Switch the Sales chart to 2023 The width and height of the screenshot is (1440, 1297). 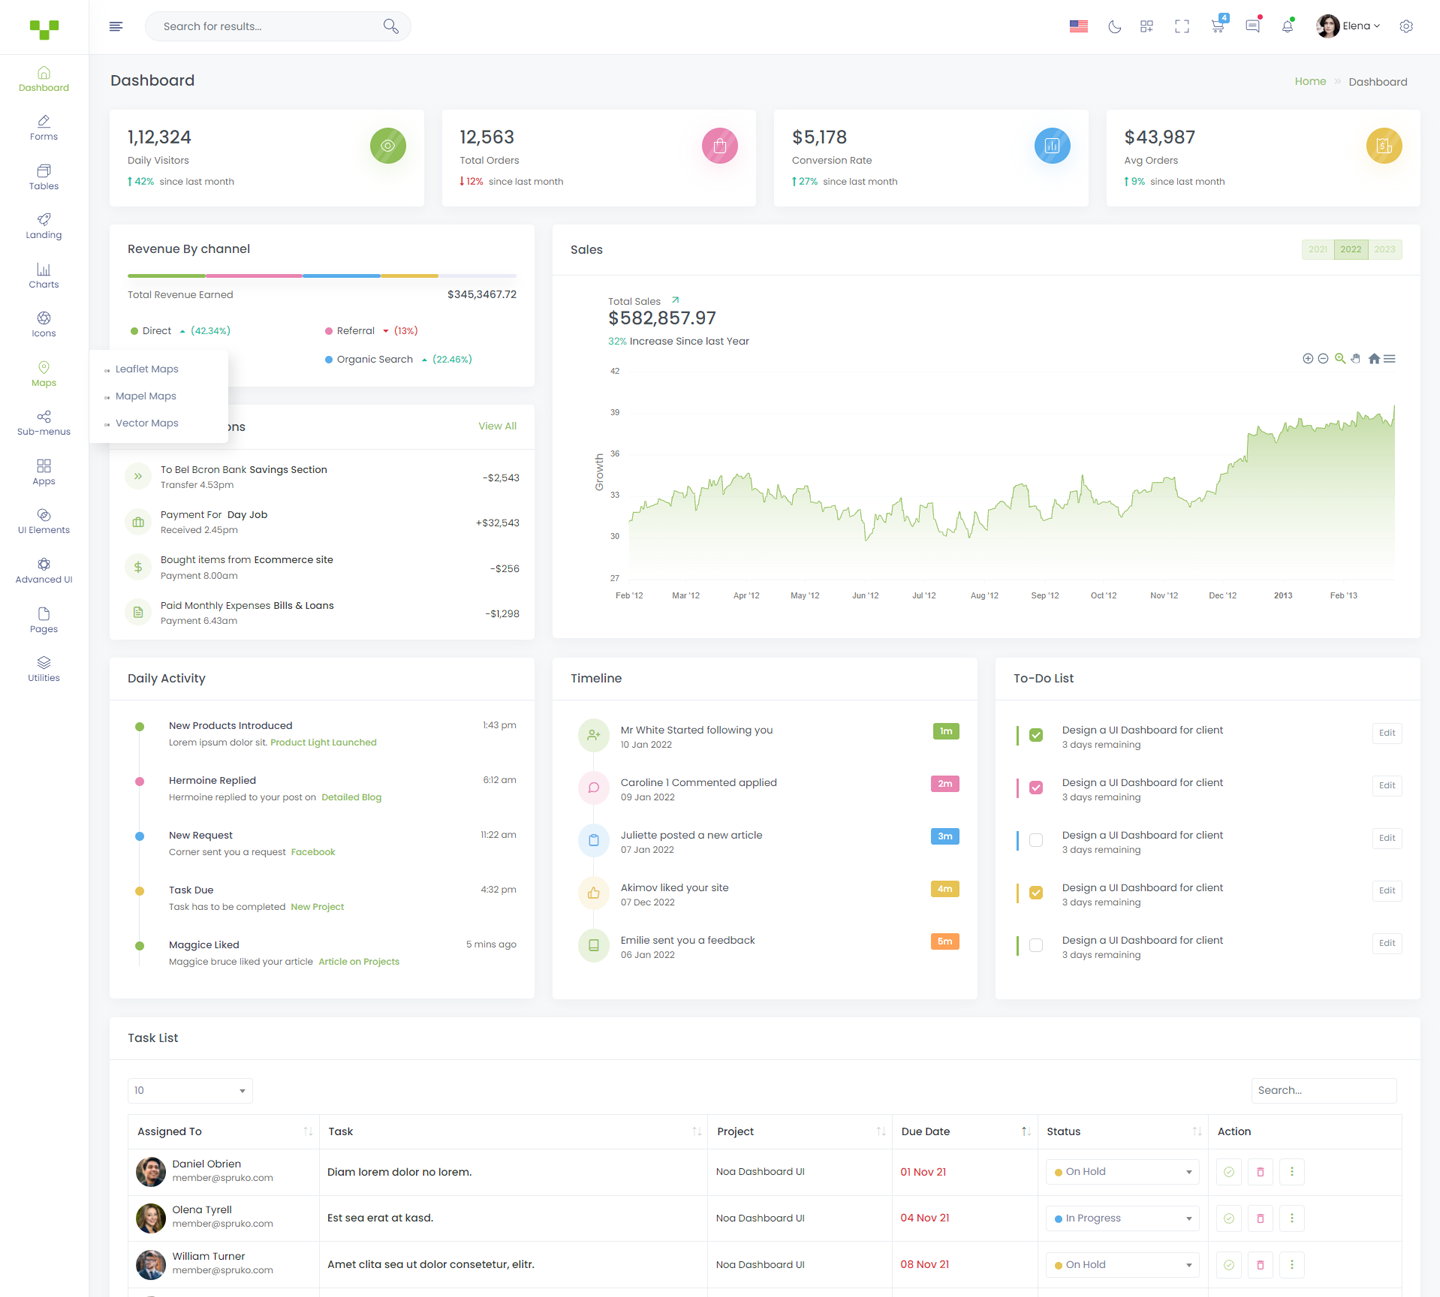click(1384, 250)
